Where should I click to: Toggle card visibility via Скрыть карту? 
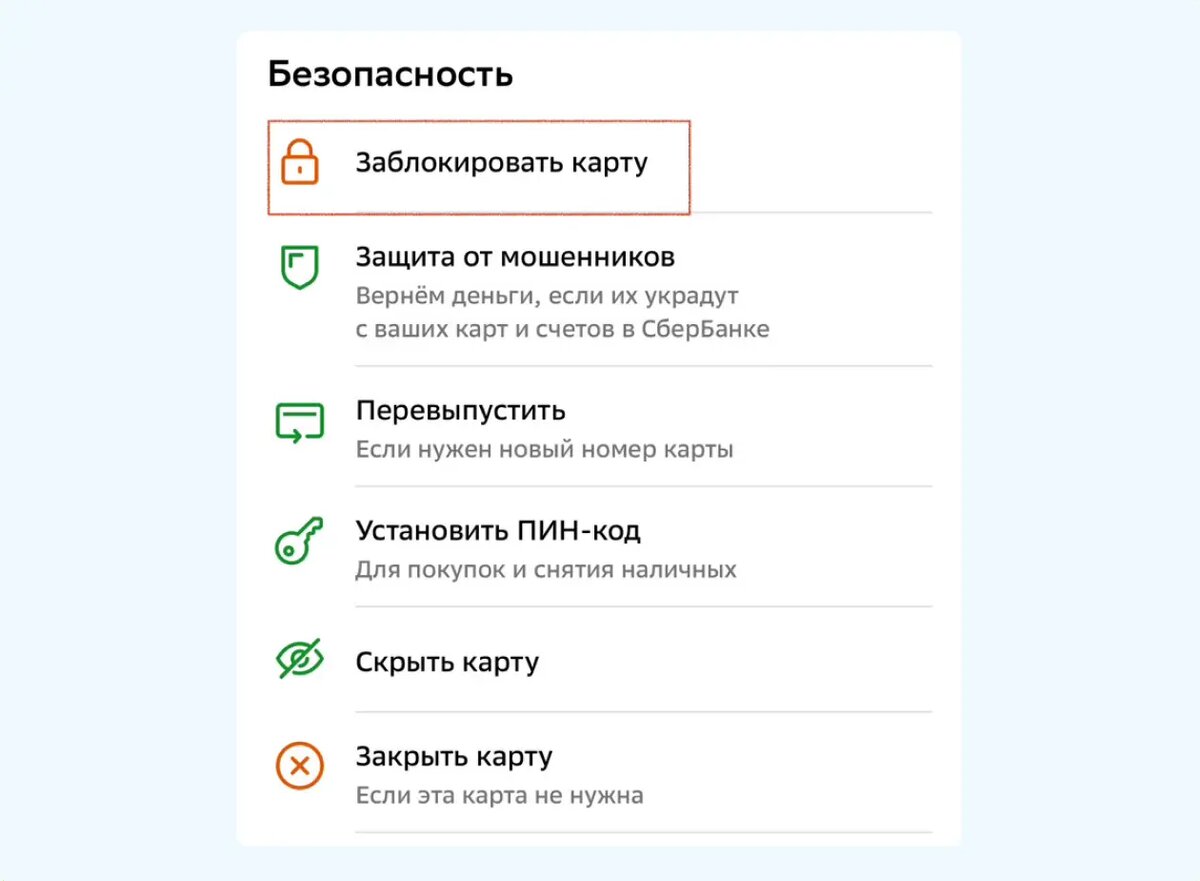pyautogui.click(x=447, y=661)
